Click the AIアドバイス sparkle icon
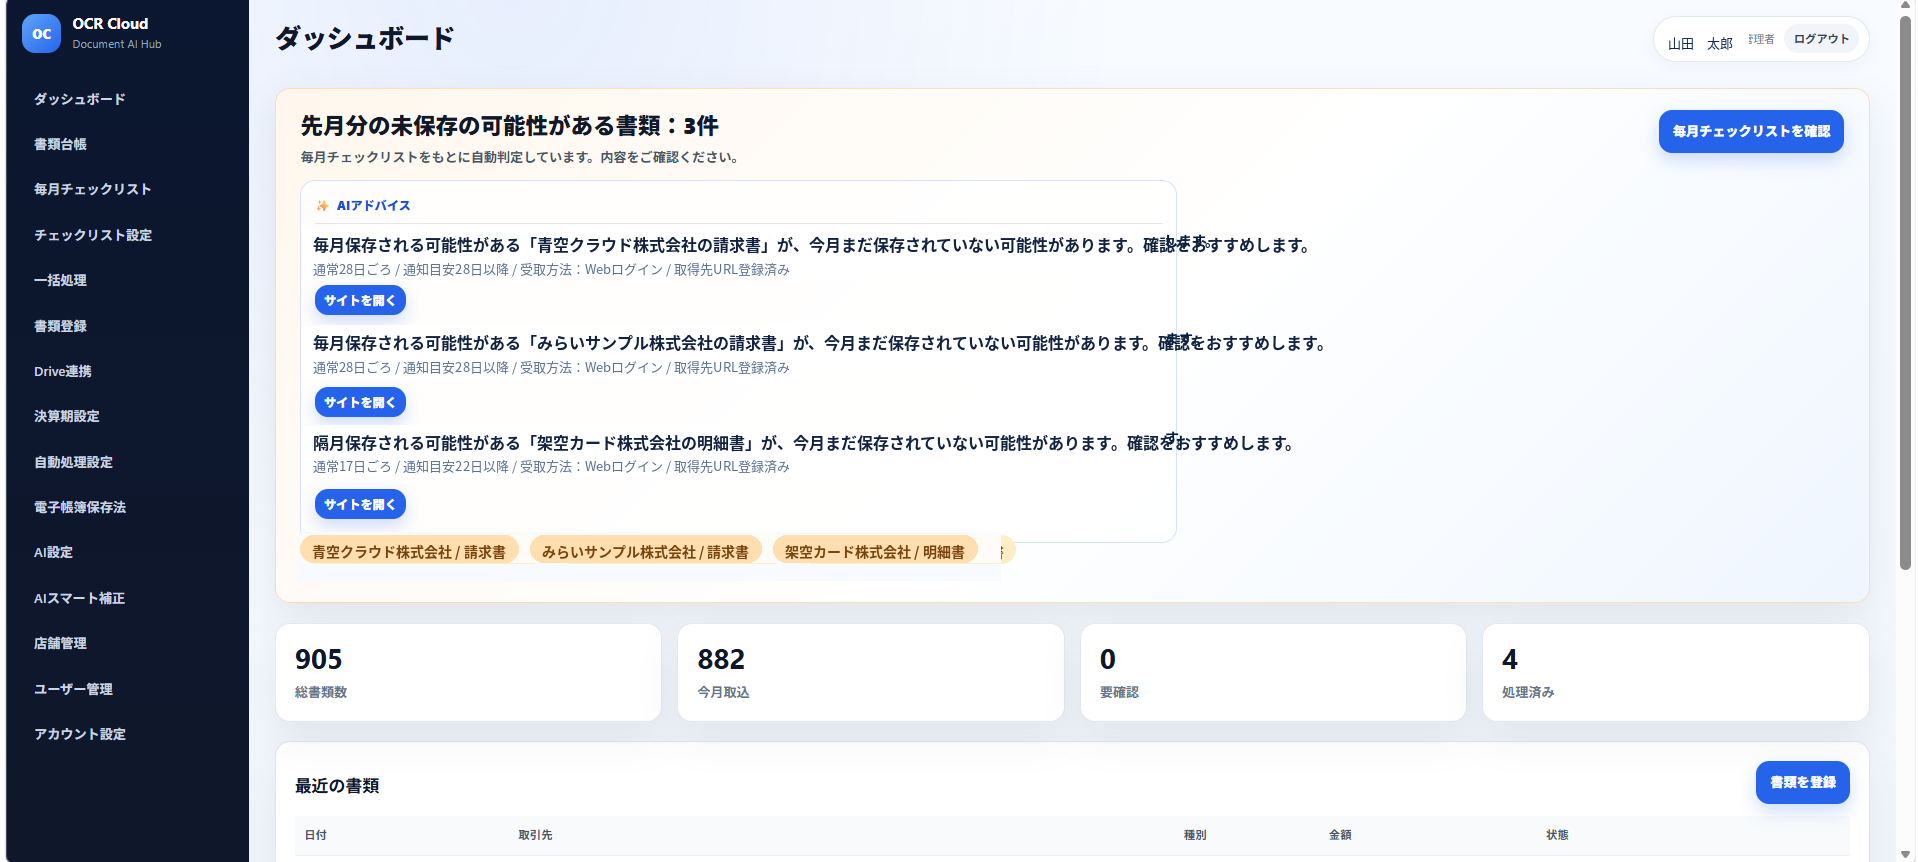Image resolution: width=1918 pixels, height=862 pixels. [x=322, y=206]
